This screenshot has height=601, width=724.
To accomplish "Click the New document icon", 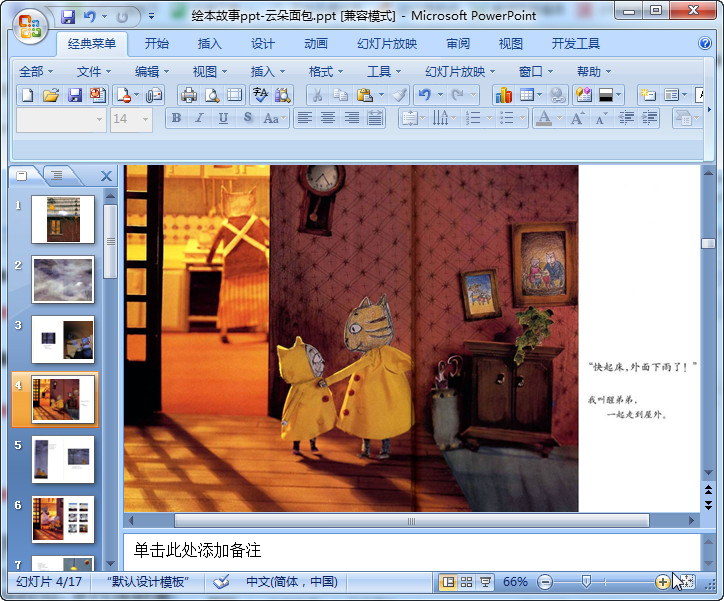I will click(x=28, y=95).
